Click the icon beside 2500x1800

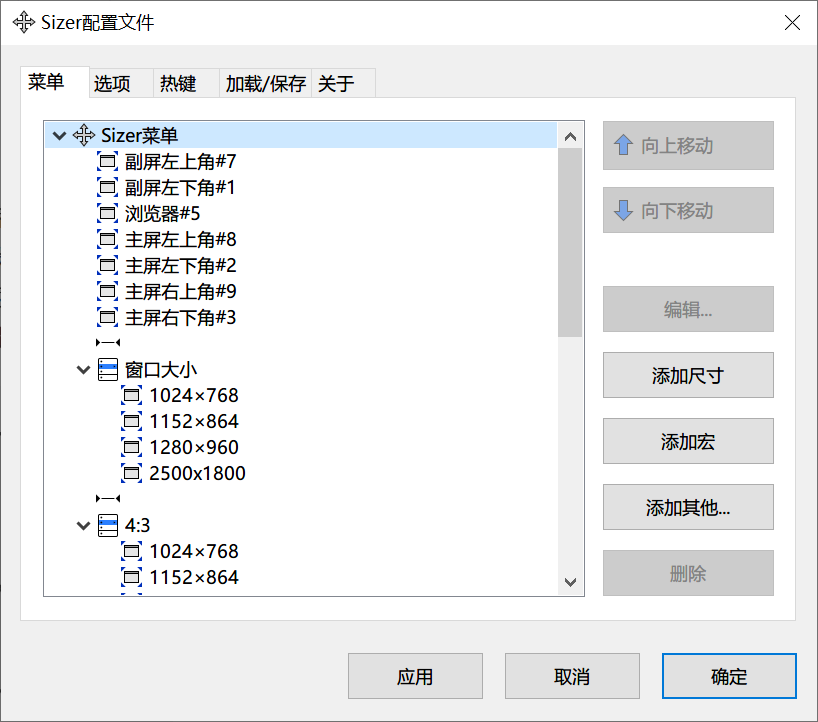131,473
